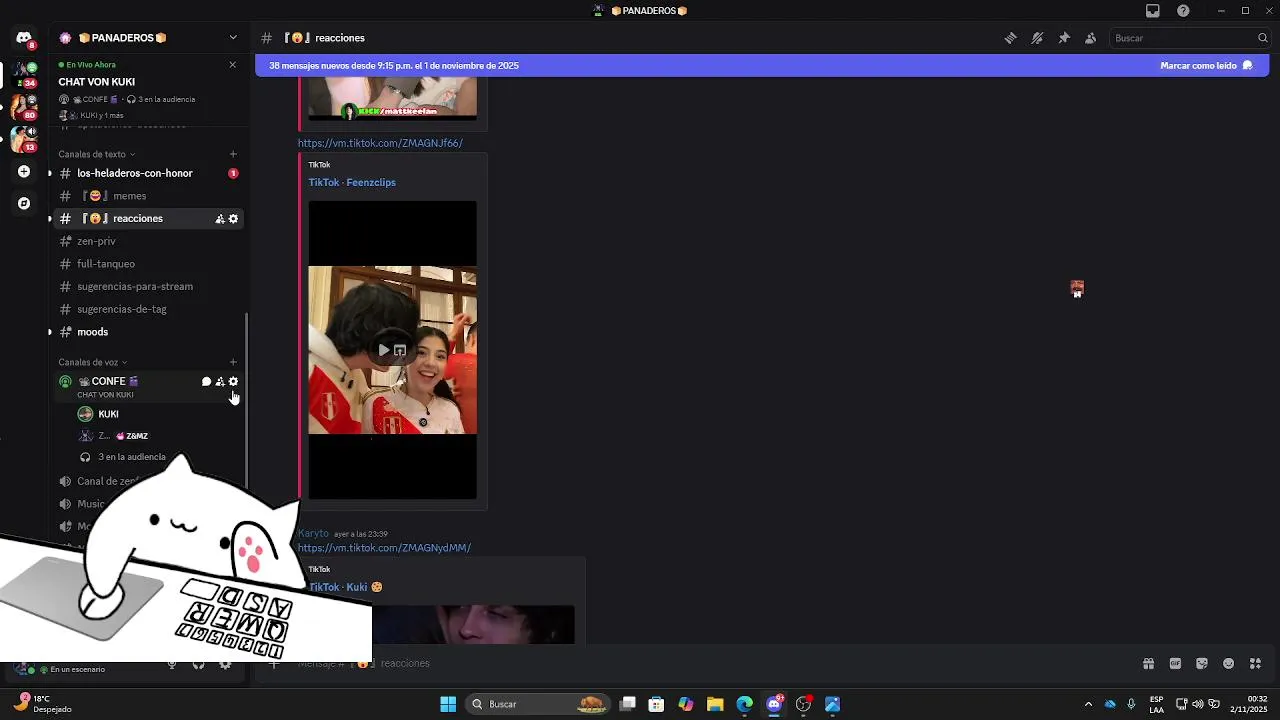Toggle microphone mute in user panel
The height and width of the screenshot is (720, 1280).
[172, 664]
